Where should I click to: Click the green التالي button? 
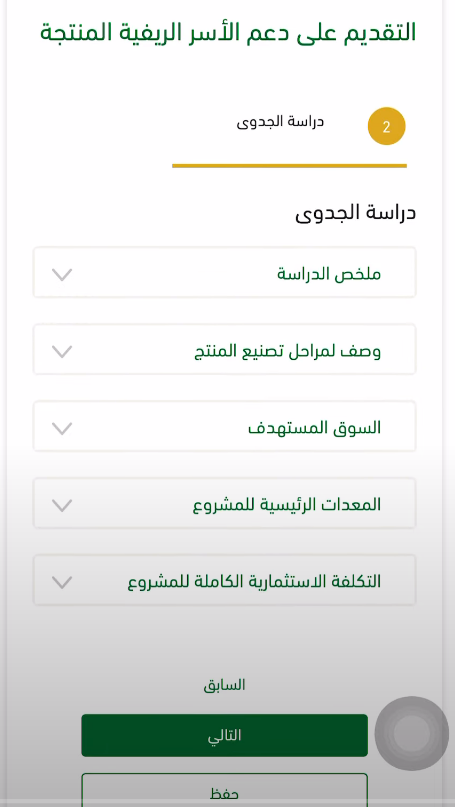click(224, 735)
